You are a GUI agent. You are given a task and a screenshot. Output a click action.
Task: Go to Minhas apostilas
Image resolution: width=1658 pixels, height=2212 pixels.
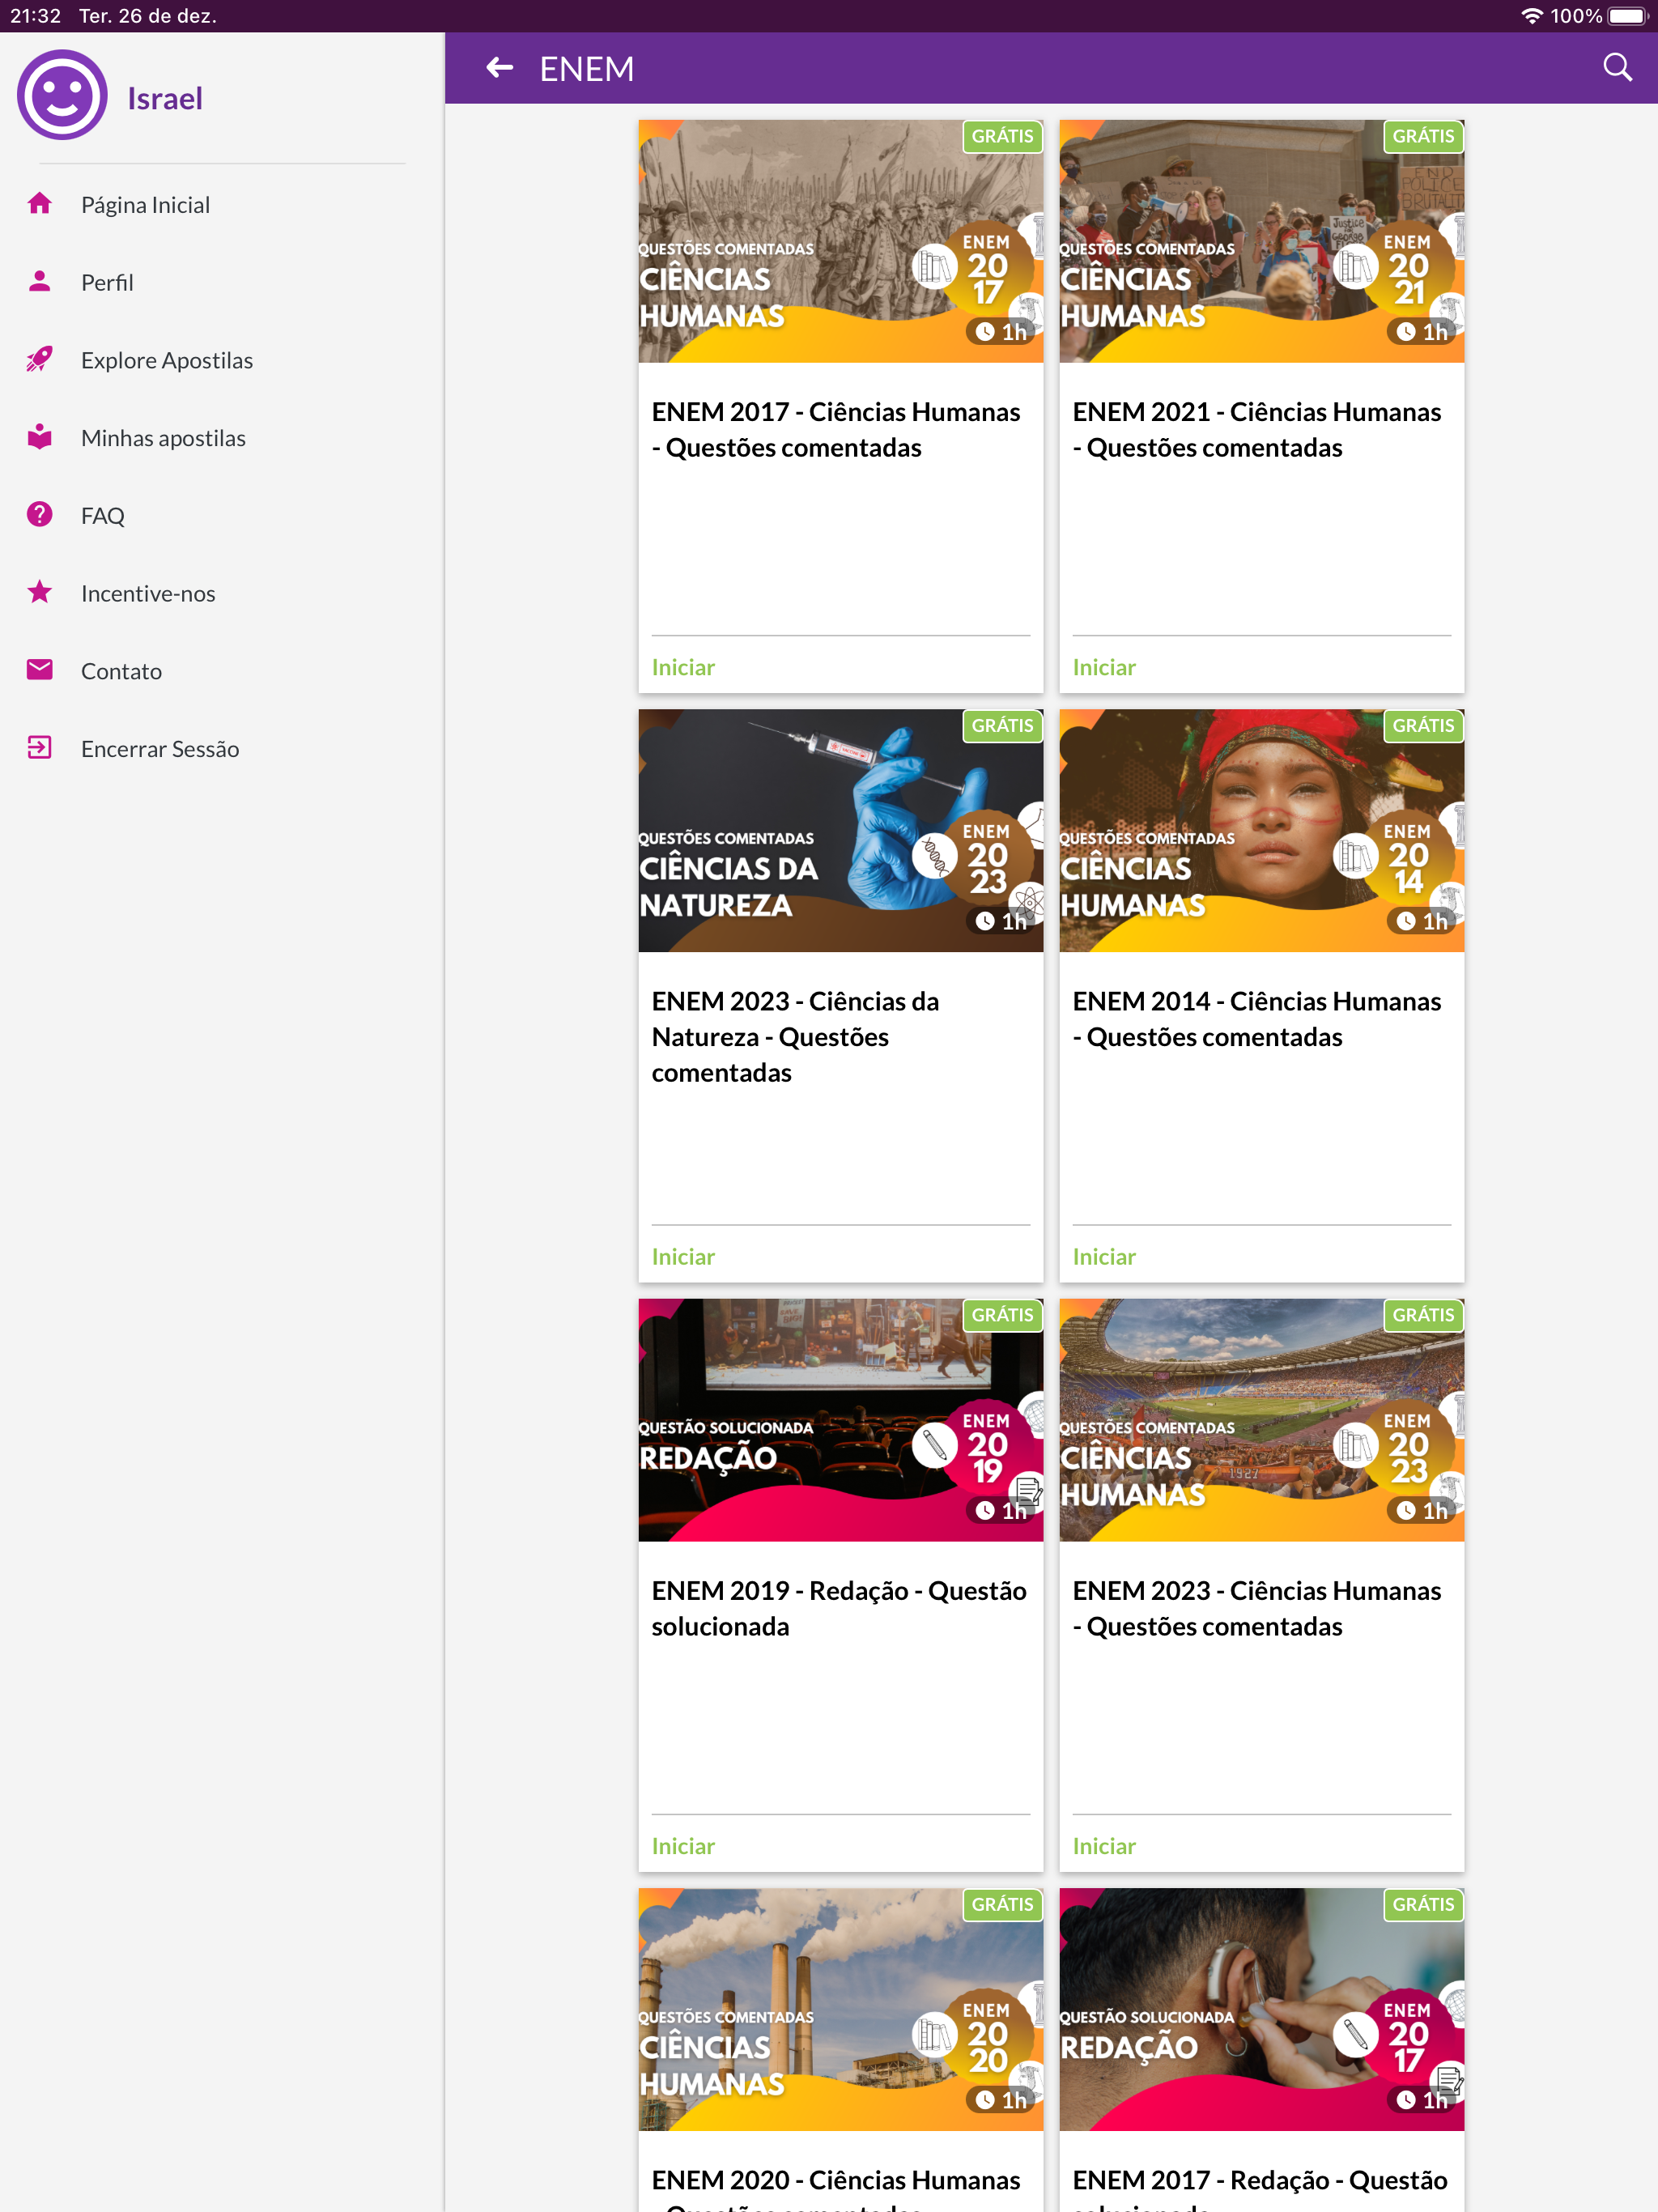pos(222,438)
